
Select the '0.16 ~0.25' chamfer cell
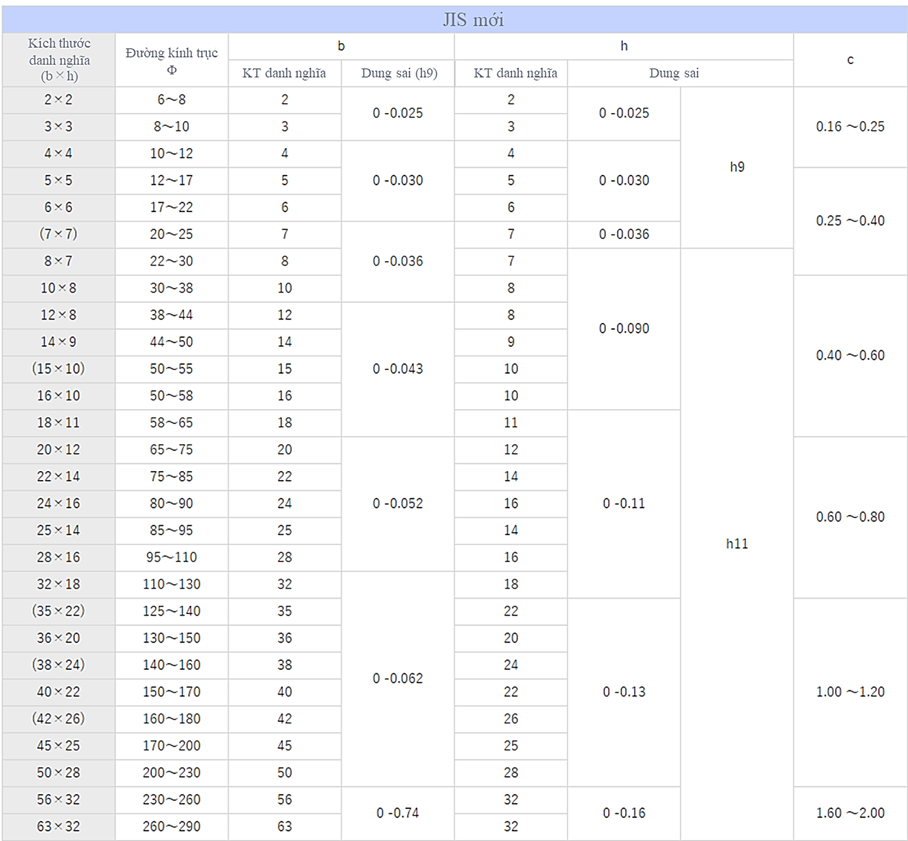[850, 127]
